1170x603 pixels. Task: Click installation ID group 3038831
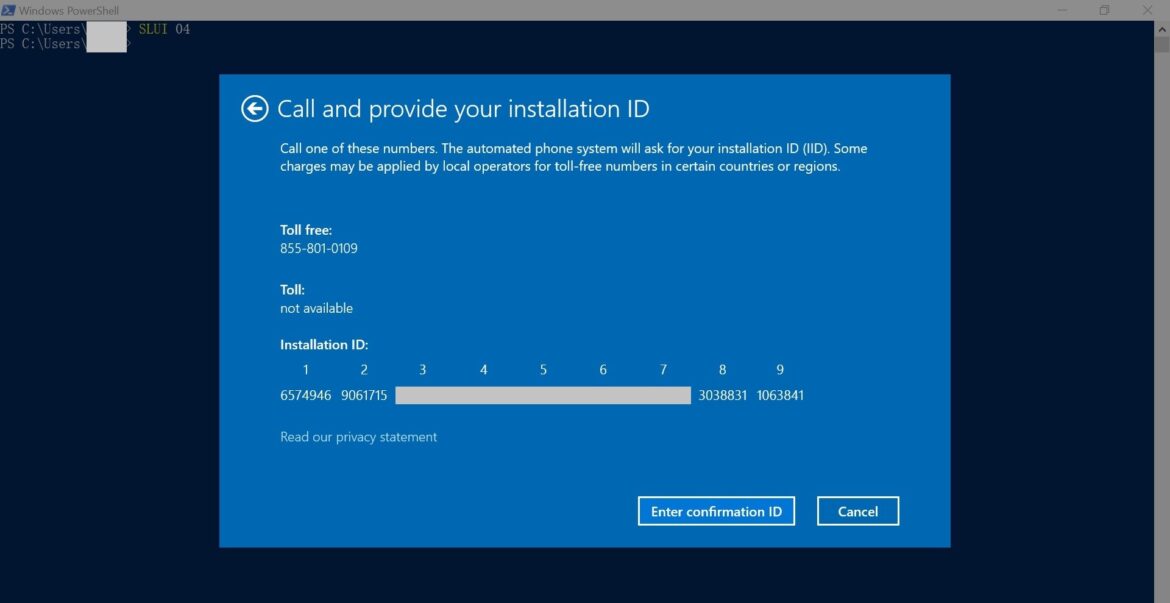coord(722,395)
